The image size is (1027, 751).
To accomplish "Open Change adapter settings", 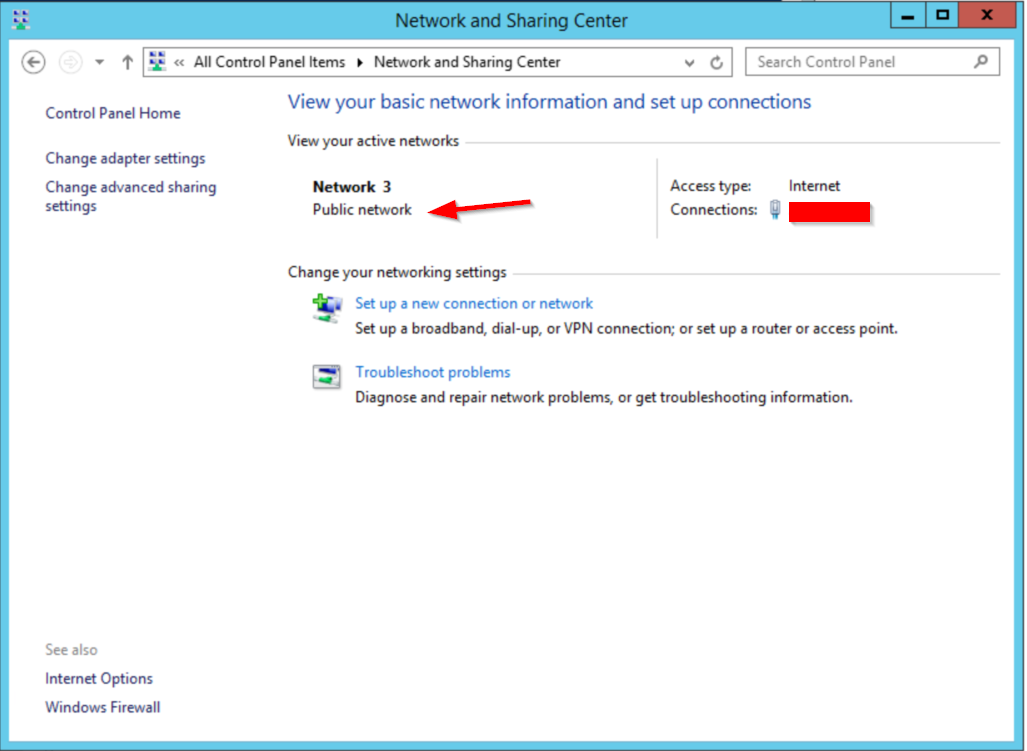I will click(125, 158).
